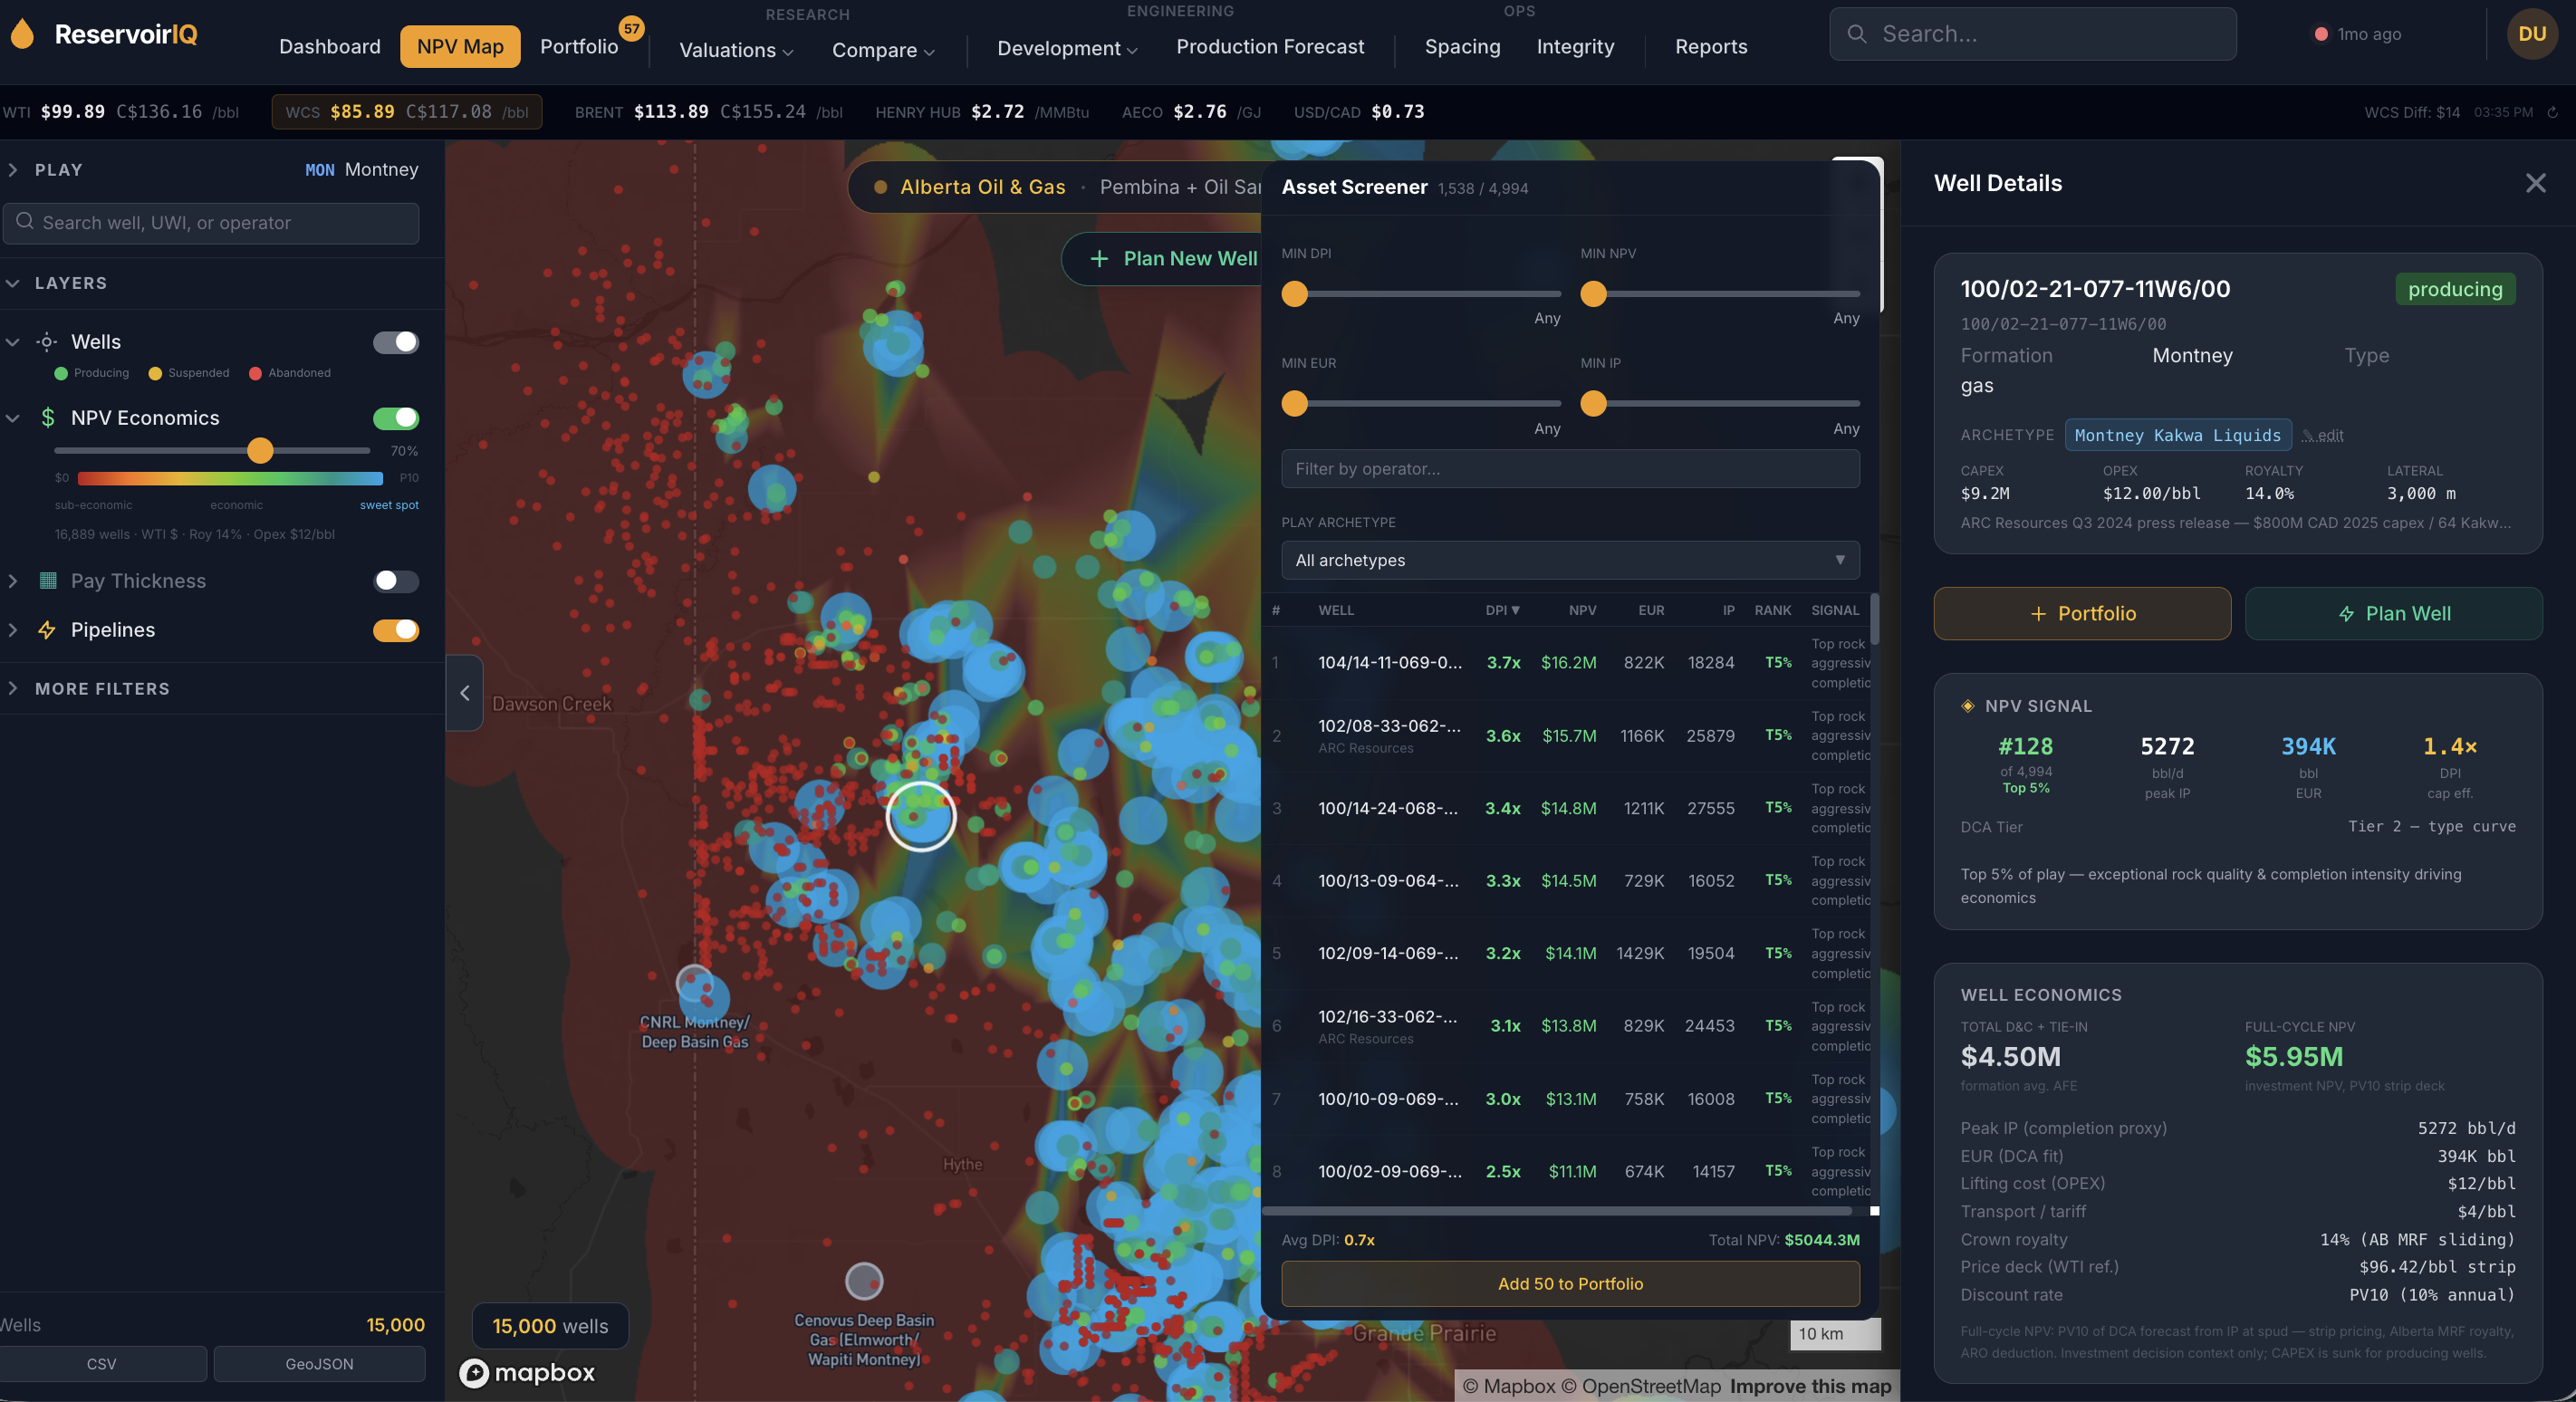Click the plus icon in Plan New Well
This screenshot has height=1402, width=2576.
pyautogui.click(x=1099, y=259)
